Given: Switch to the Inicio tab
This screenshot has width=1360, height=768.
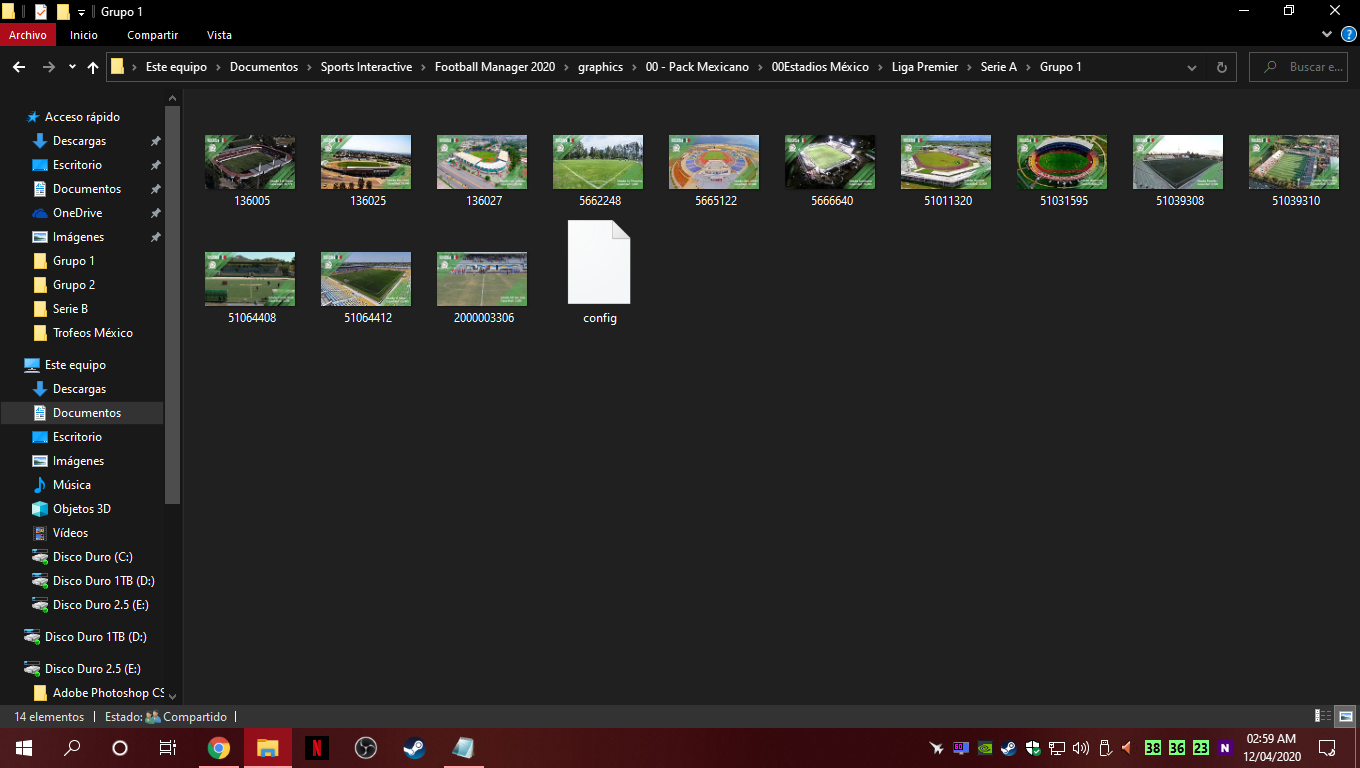Looking at the screenshot, I should click(x=84, y=35).
